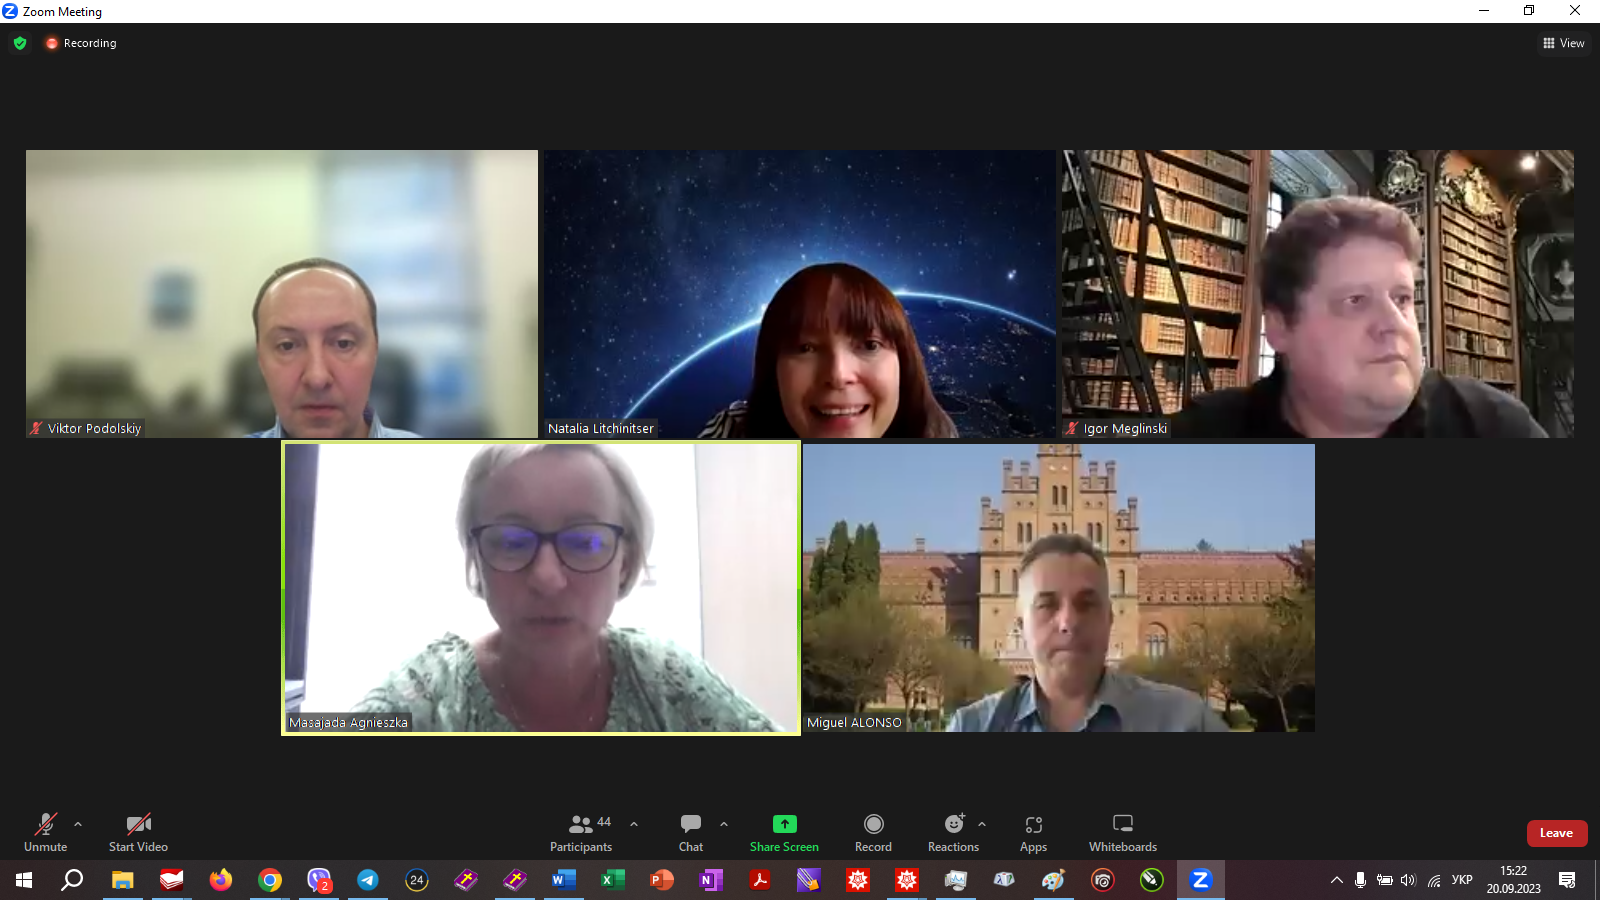Start Video camera
The width and height of the screenshot is (1600, 900).
tap(138, 832)
